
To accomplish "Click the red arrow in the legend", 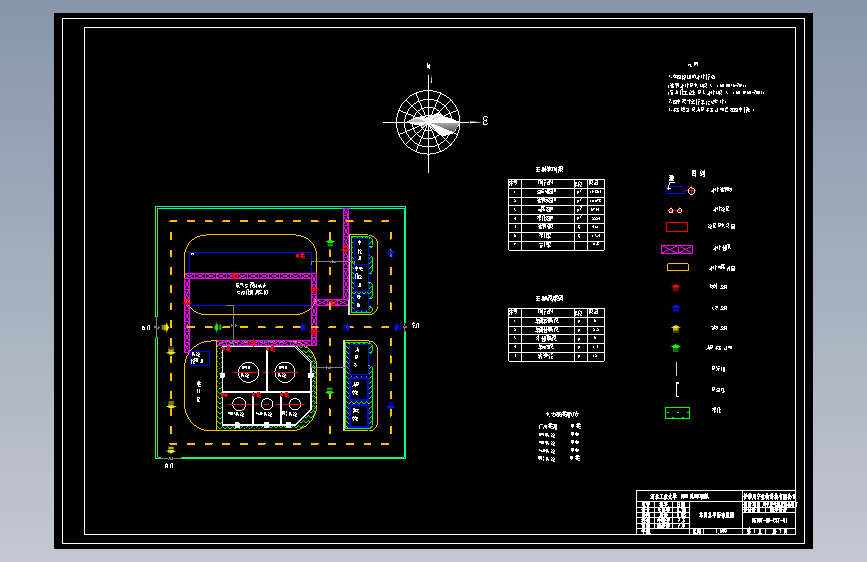I will (675, 288).
